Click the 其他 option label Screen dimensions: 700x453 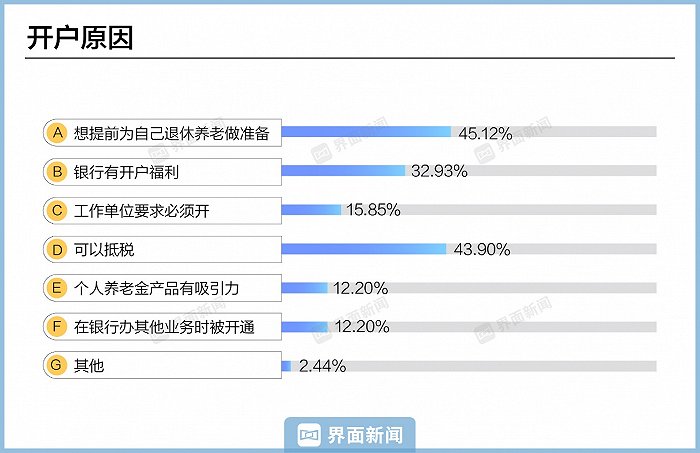[89, 365]
